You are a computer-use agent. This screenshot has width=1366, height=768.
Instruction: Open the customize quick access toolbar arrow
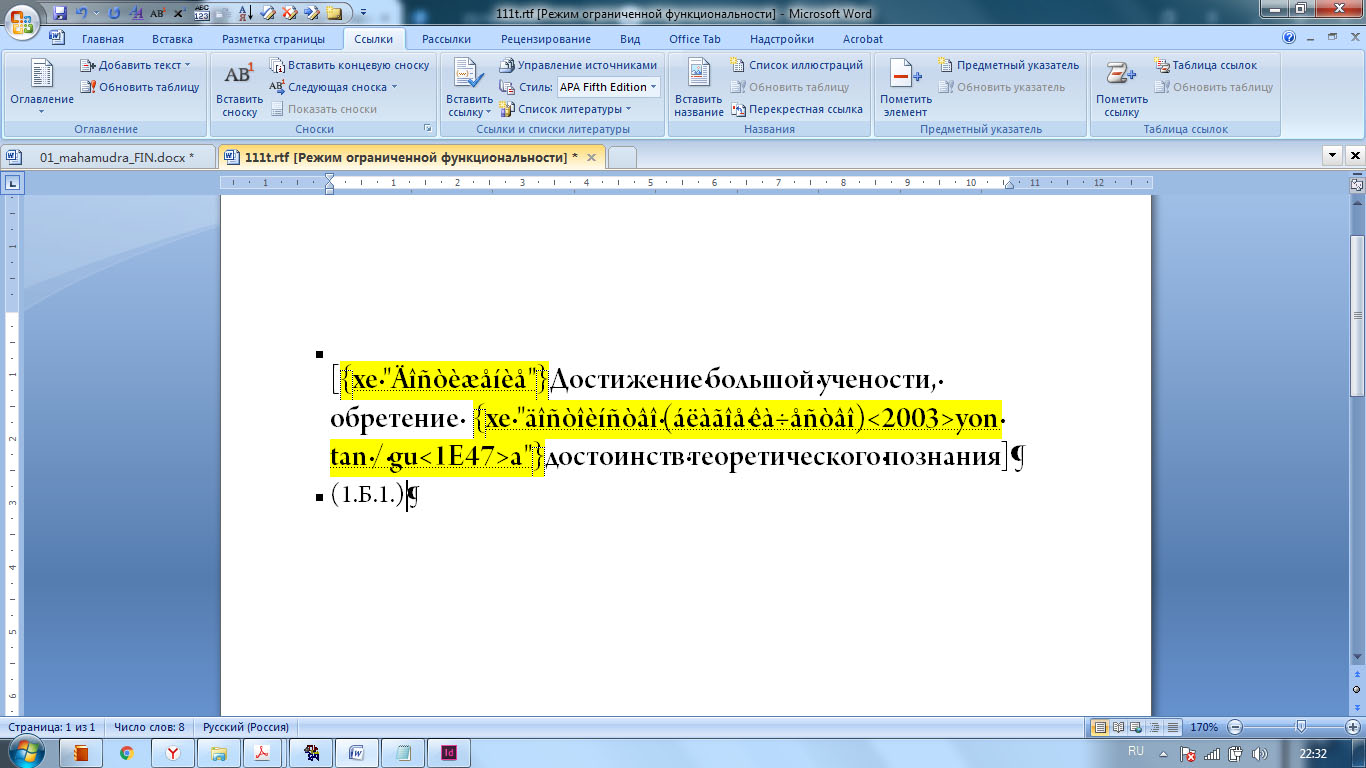(362, 13)
